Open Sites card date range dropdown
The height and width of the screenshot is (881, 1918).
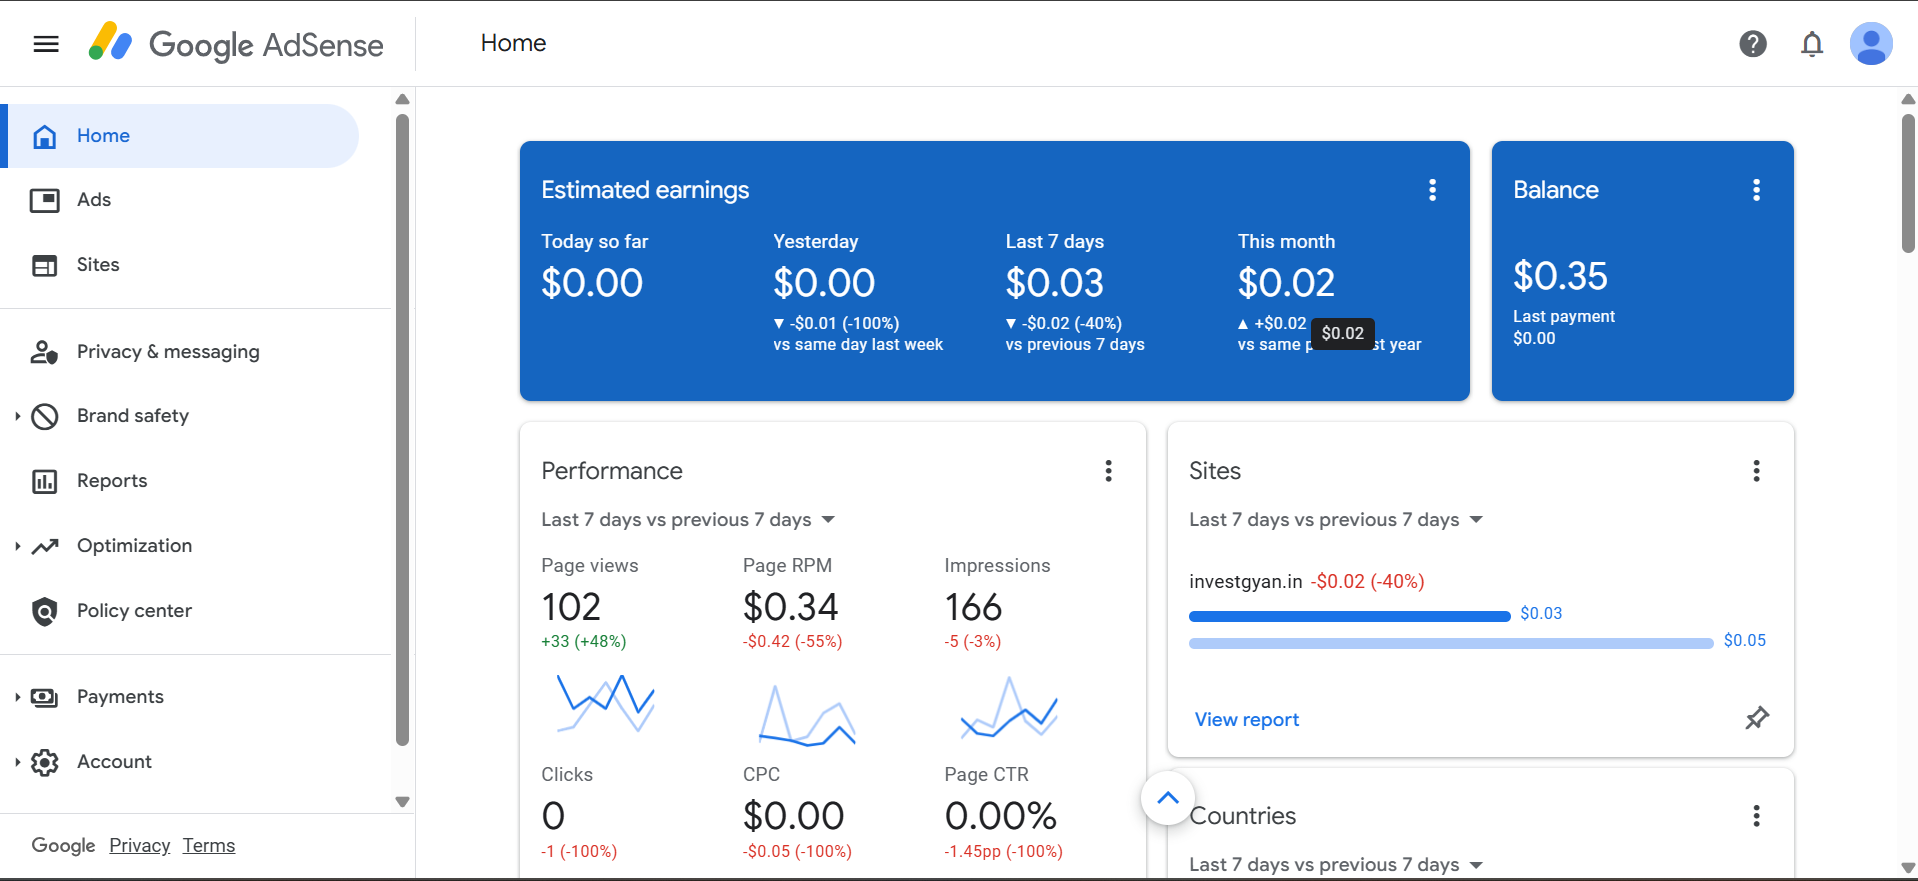coord(1336,520)
